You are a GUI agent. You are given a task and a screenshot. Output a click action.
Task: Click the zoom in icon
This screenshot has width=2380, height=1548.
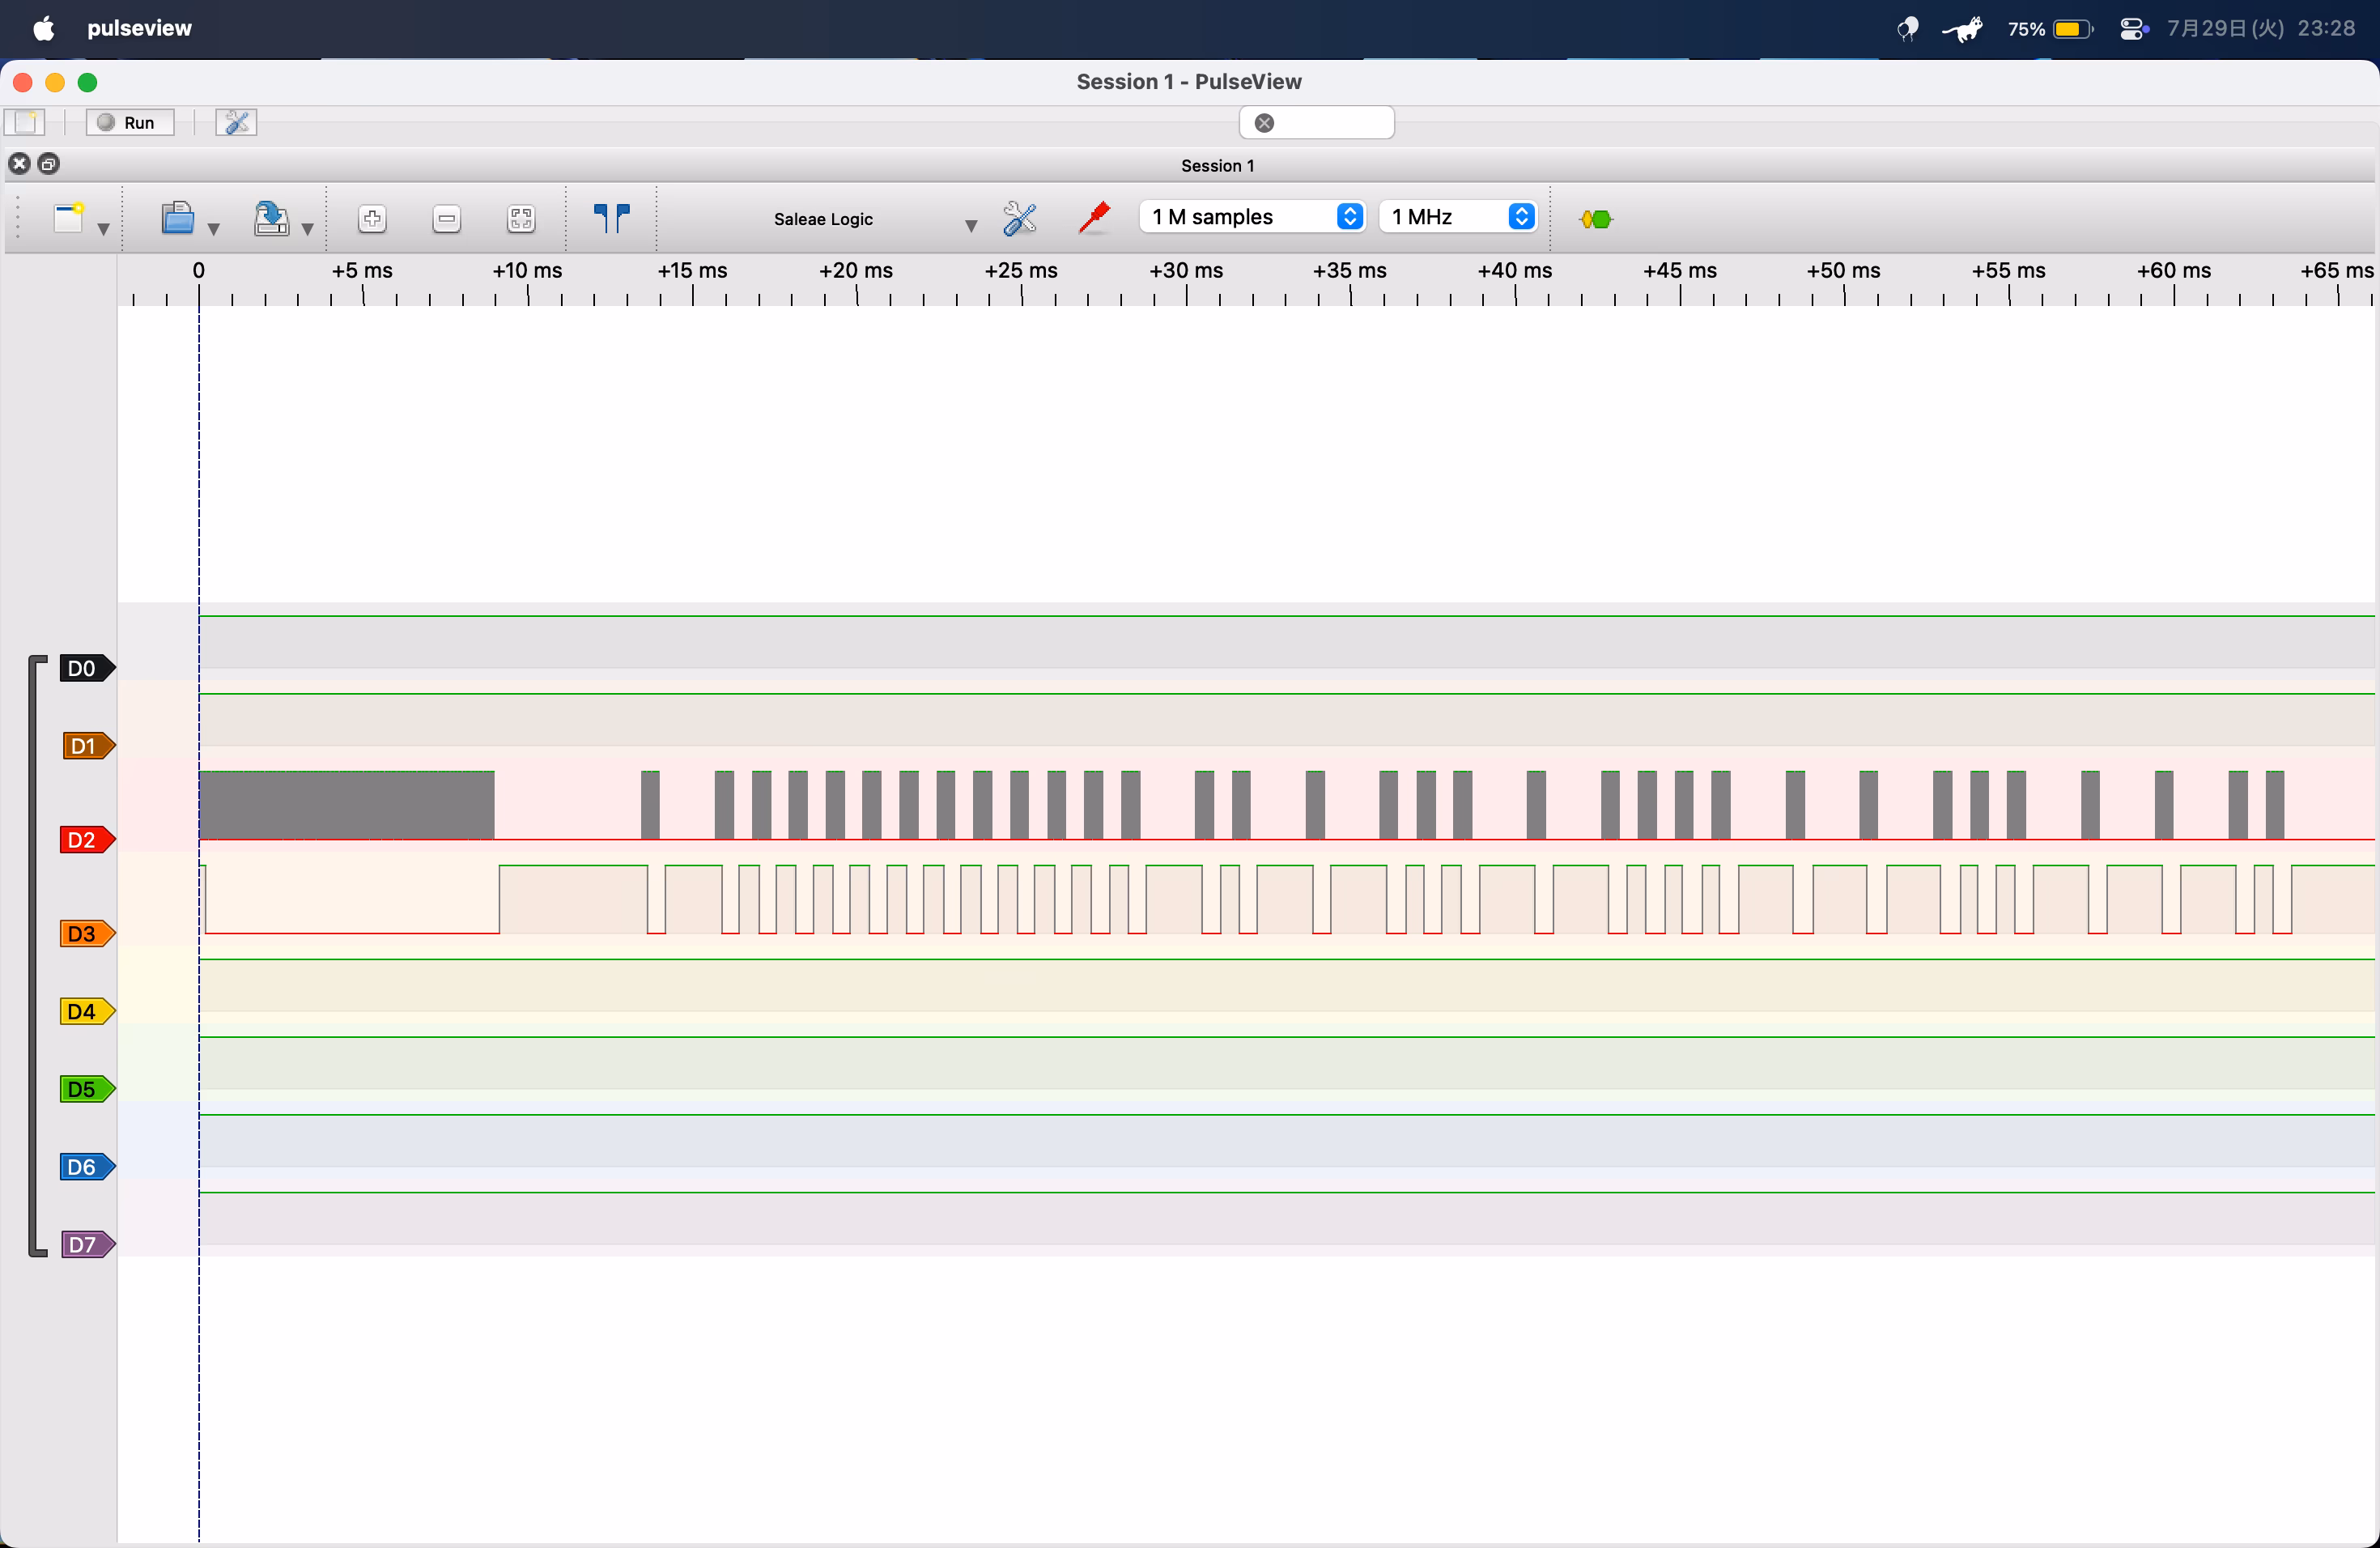(x=372, y=219)
